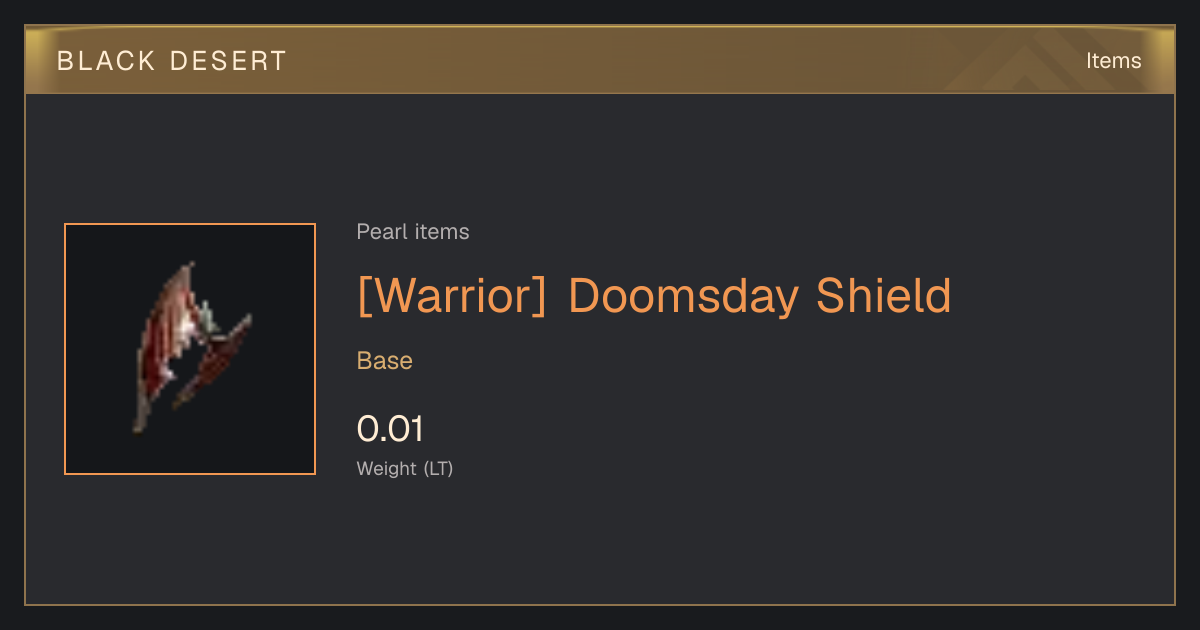Screen dimensions: 1200x630
Task: Click the word Pearl above item name
Action: 381,232
